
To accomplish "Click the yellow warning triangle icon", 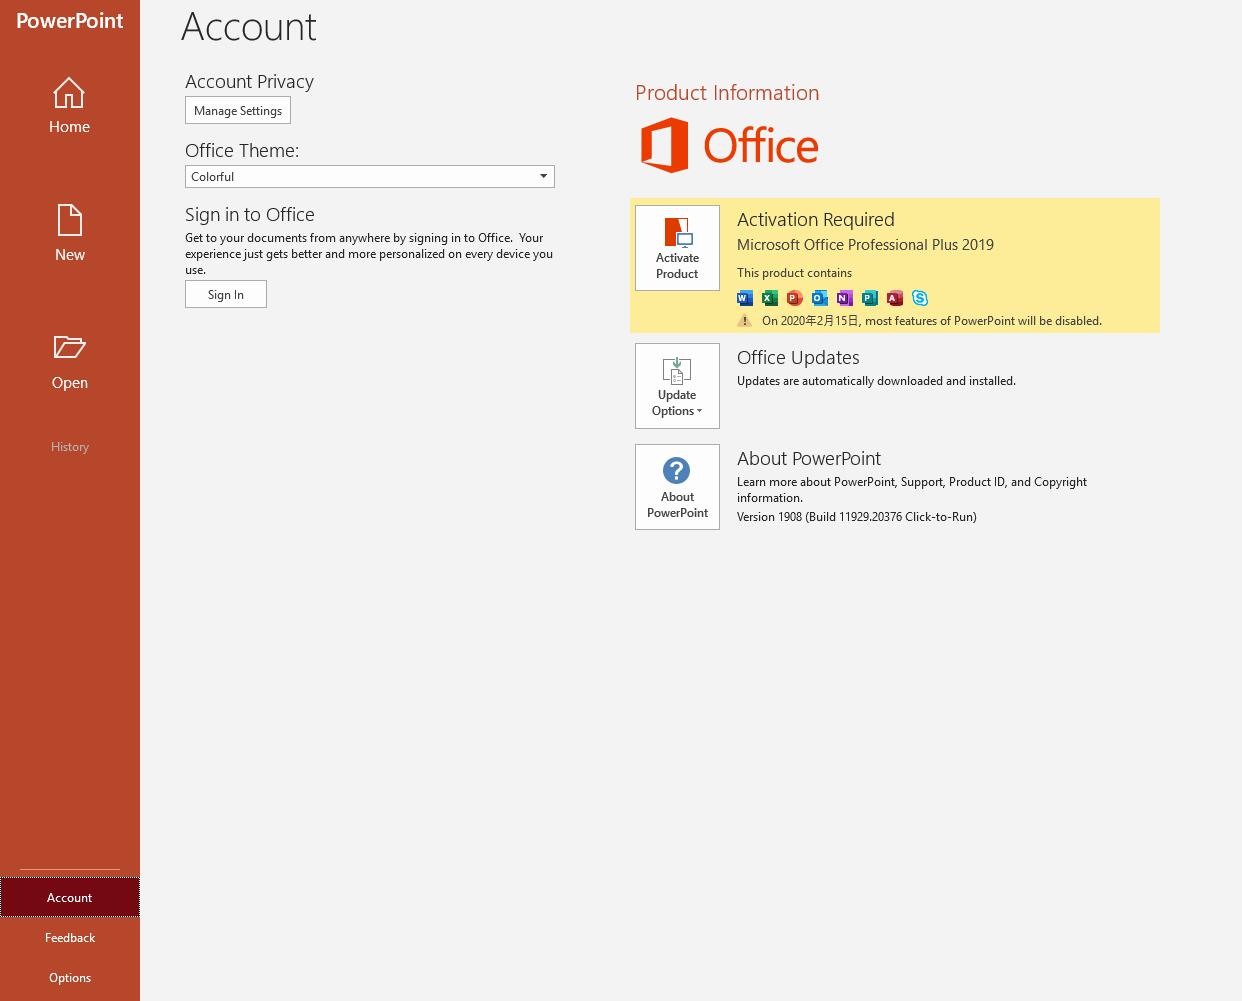I will (x=745, y=321).
